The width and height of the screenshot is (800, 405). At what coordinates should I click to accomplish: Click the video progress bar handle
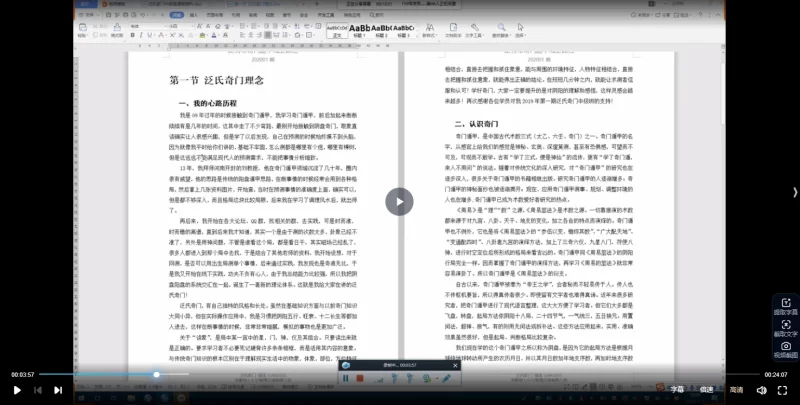tap(157, 375)
